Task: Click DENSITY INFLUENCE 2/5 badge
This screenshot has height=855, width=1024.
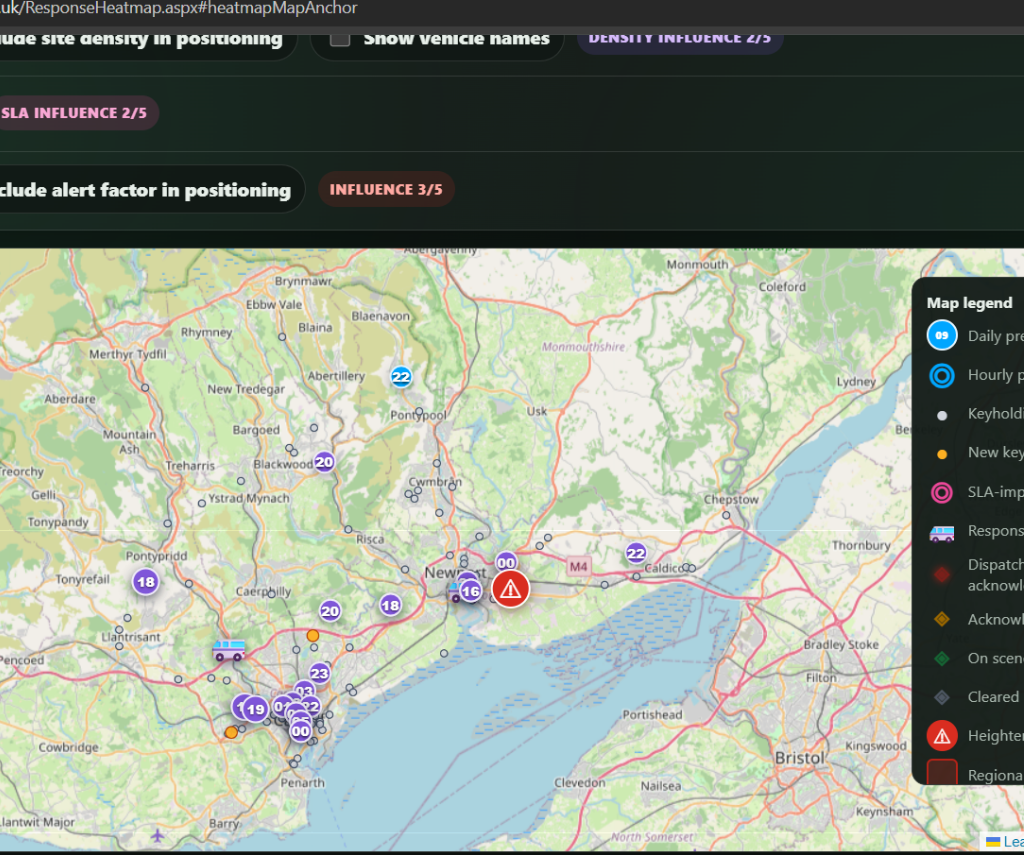Action: (x=680, y=38)
